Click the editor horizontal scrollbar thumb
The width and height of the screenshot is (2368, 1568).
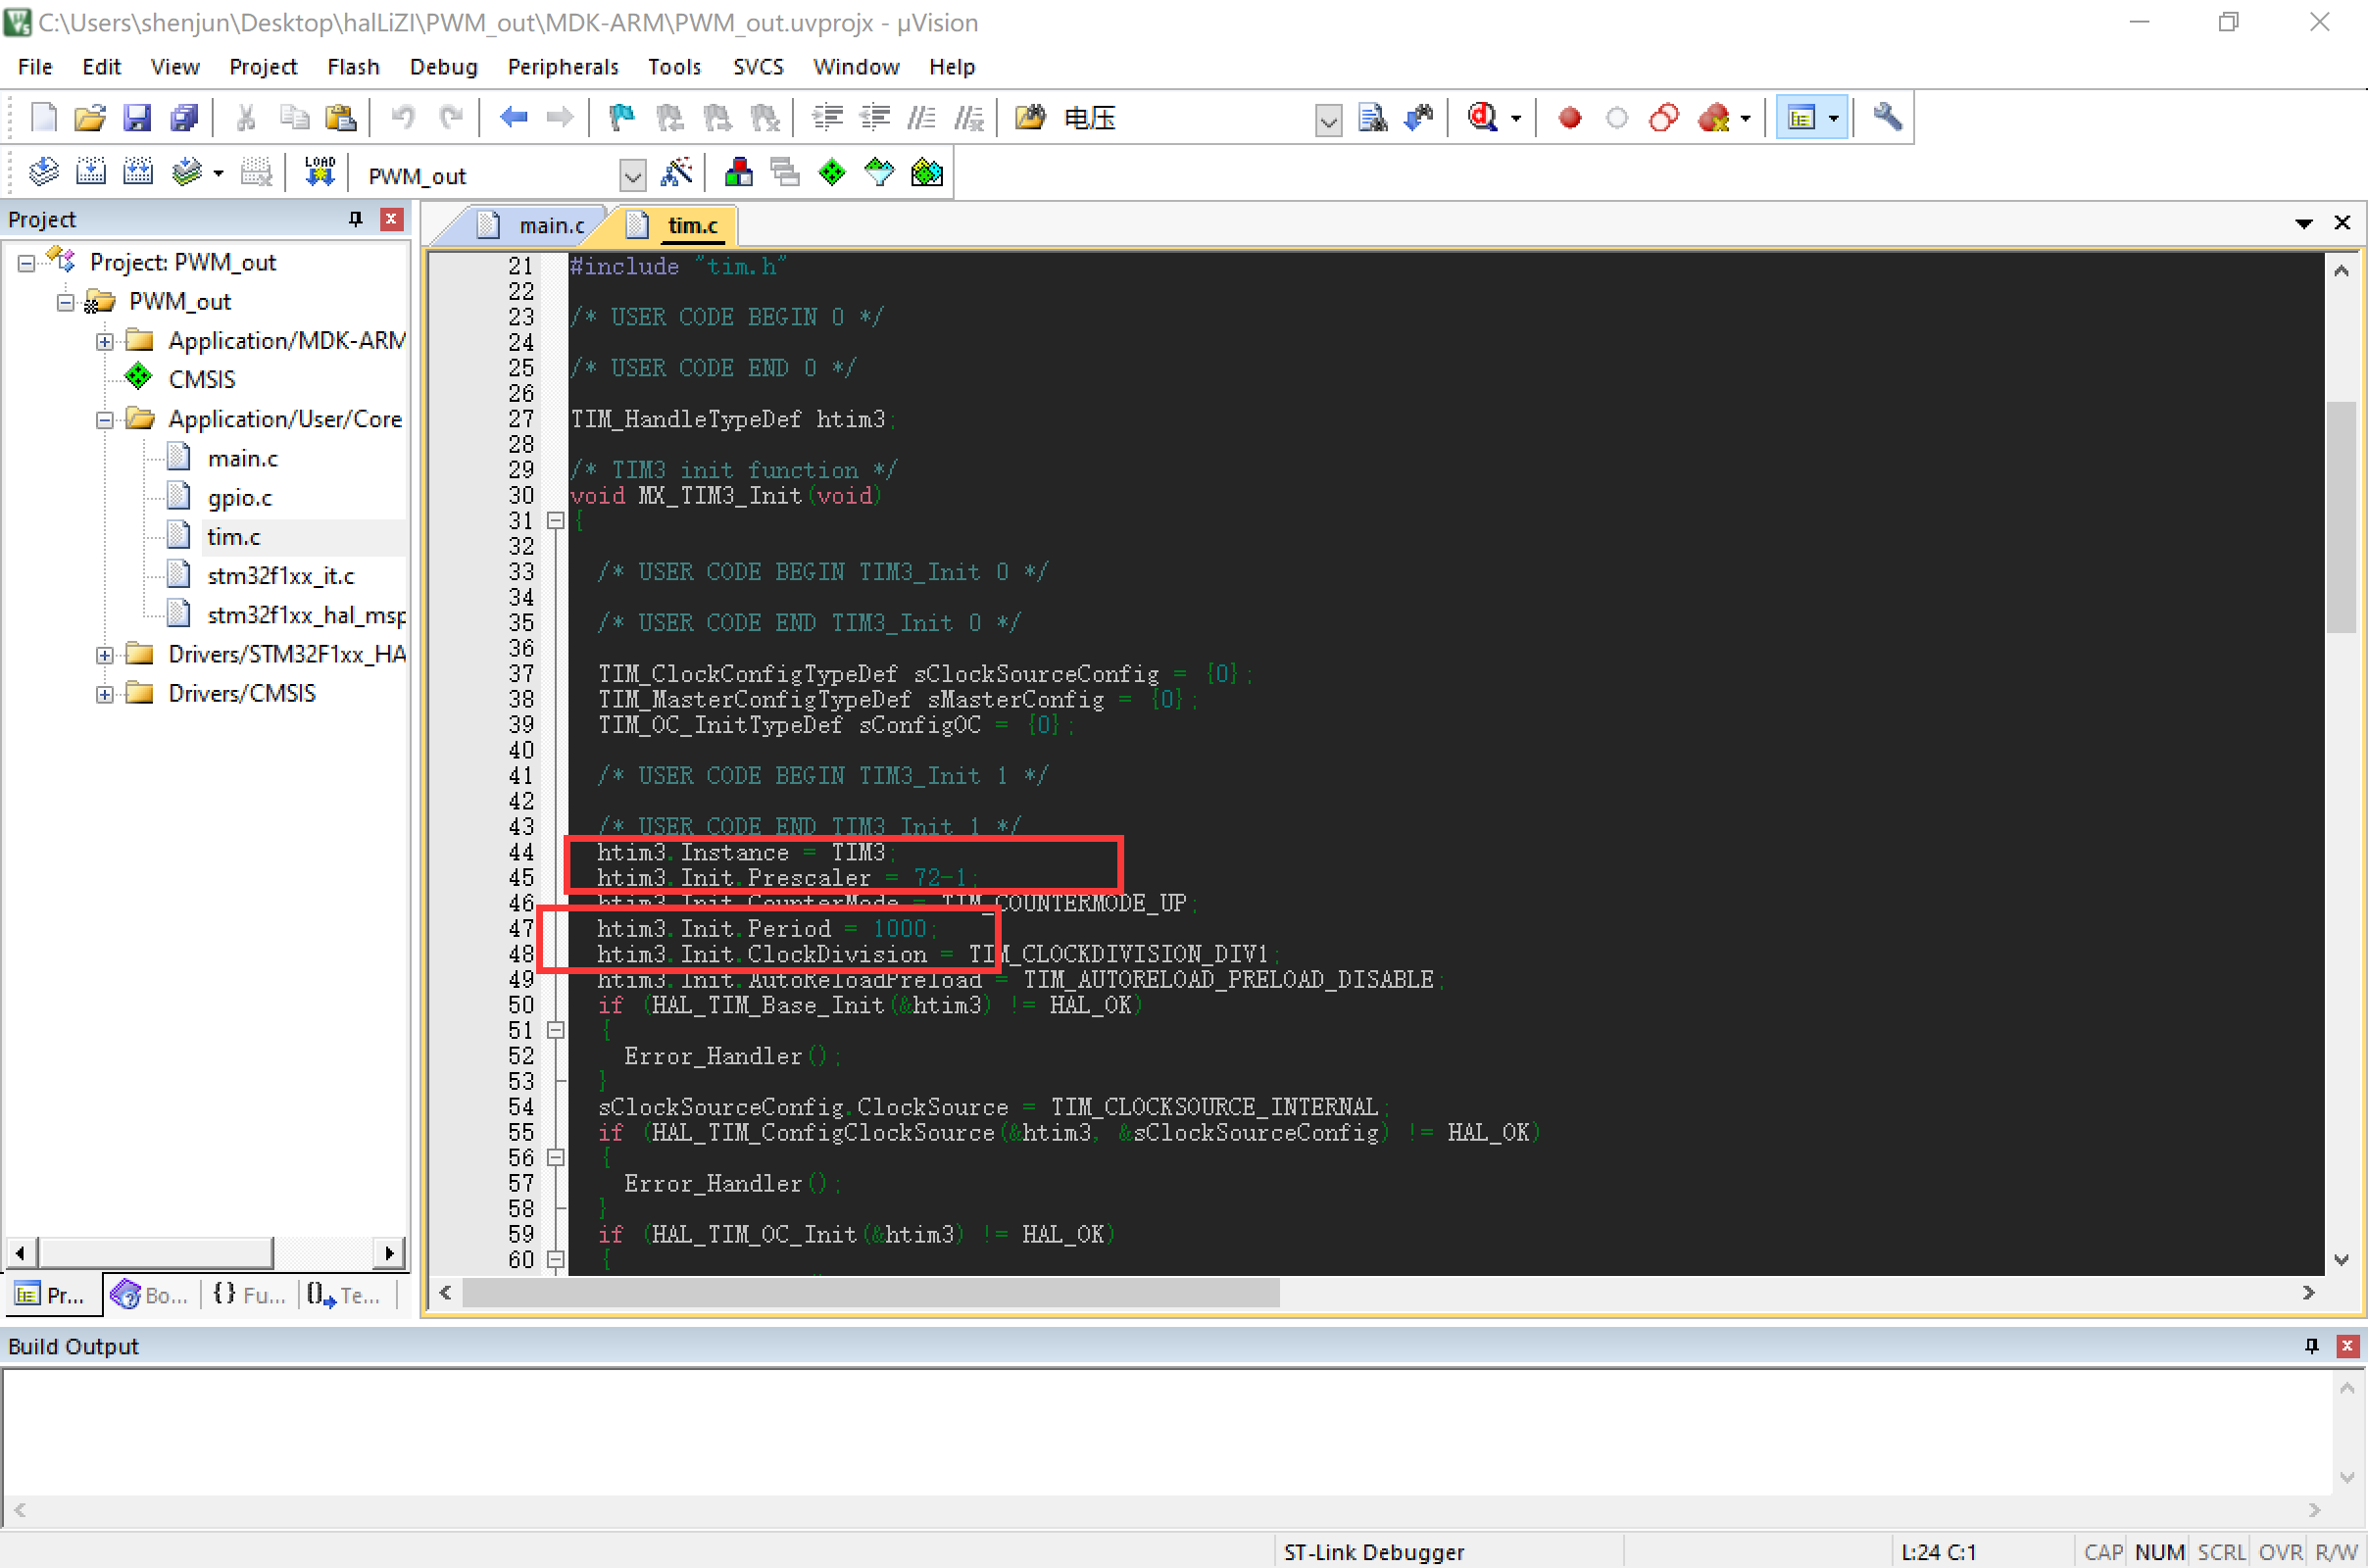click(870, 1293)
